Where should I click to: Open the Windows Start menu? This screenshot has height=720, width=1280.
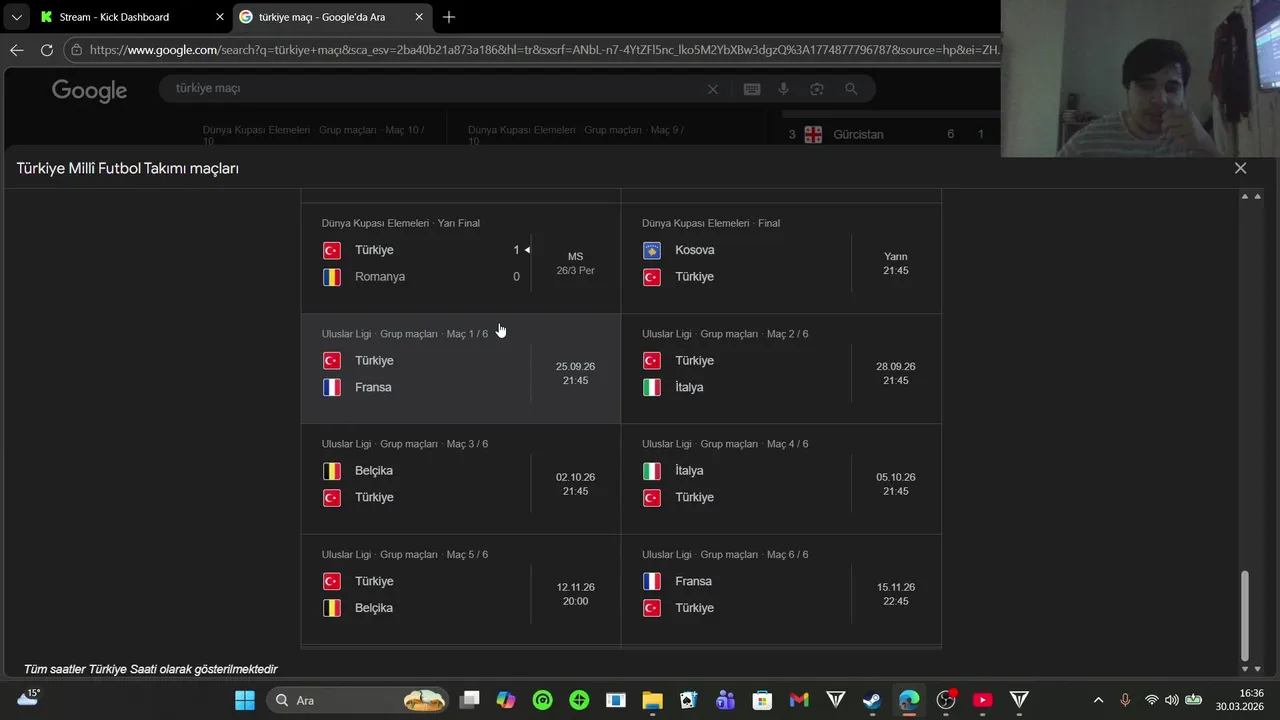245,700
